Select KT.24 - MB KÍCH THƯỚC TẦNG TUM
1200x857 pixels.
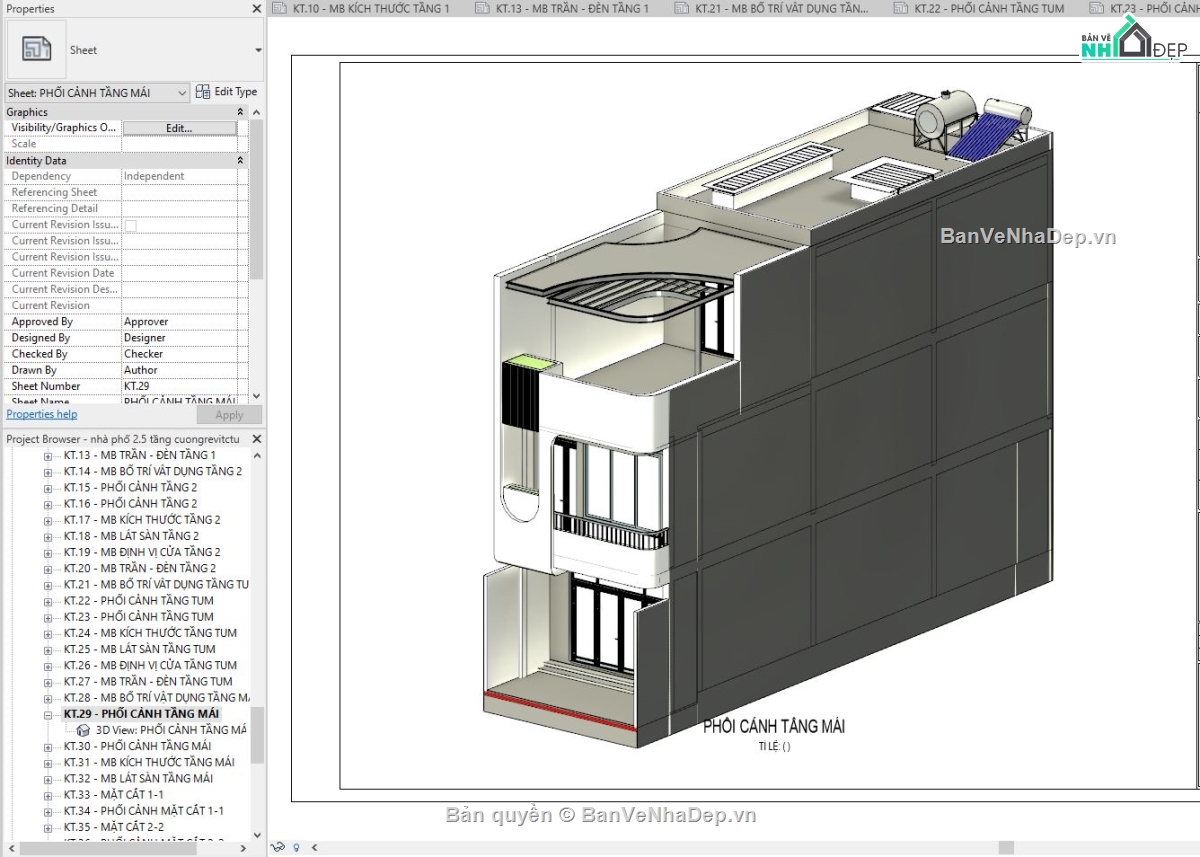click(x=150, y=632)
